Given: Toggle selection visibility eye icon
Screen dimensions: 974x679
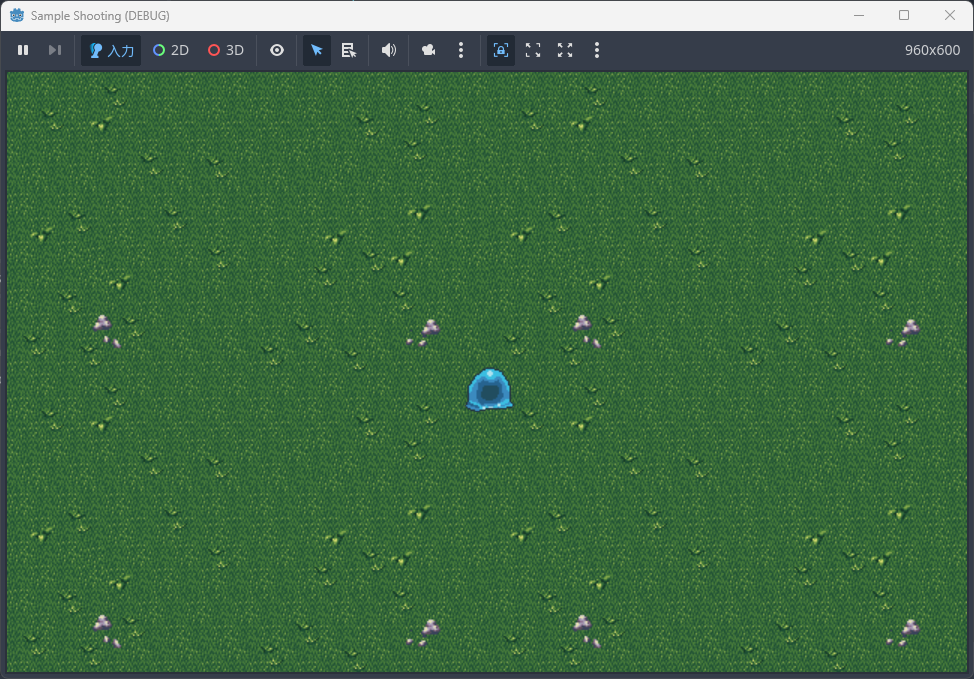Looking at the screenshot, I should coord(277,50).
